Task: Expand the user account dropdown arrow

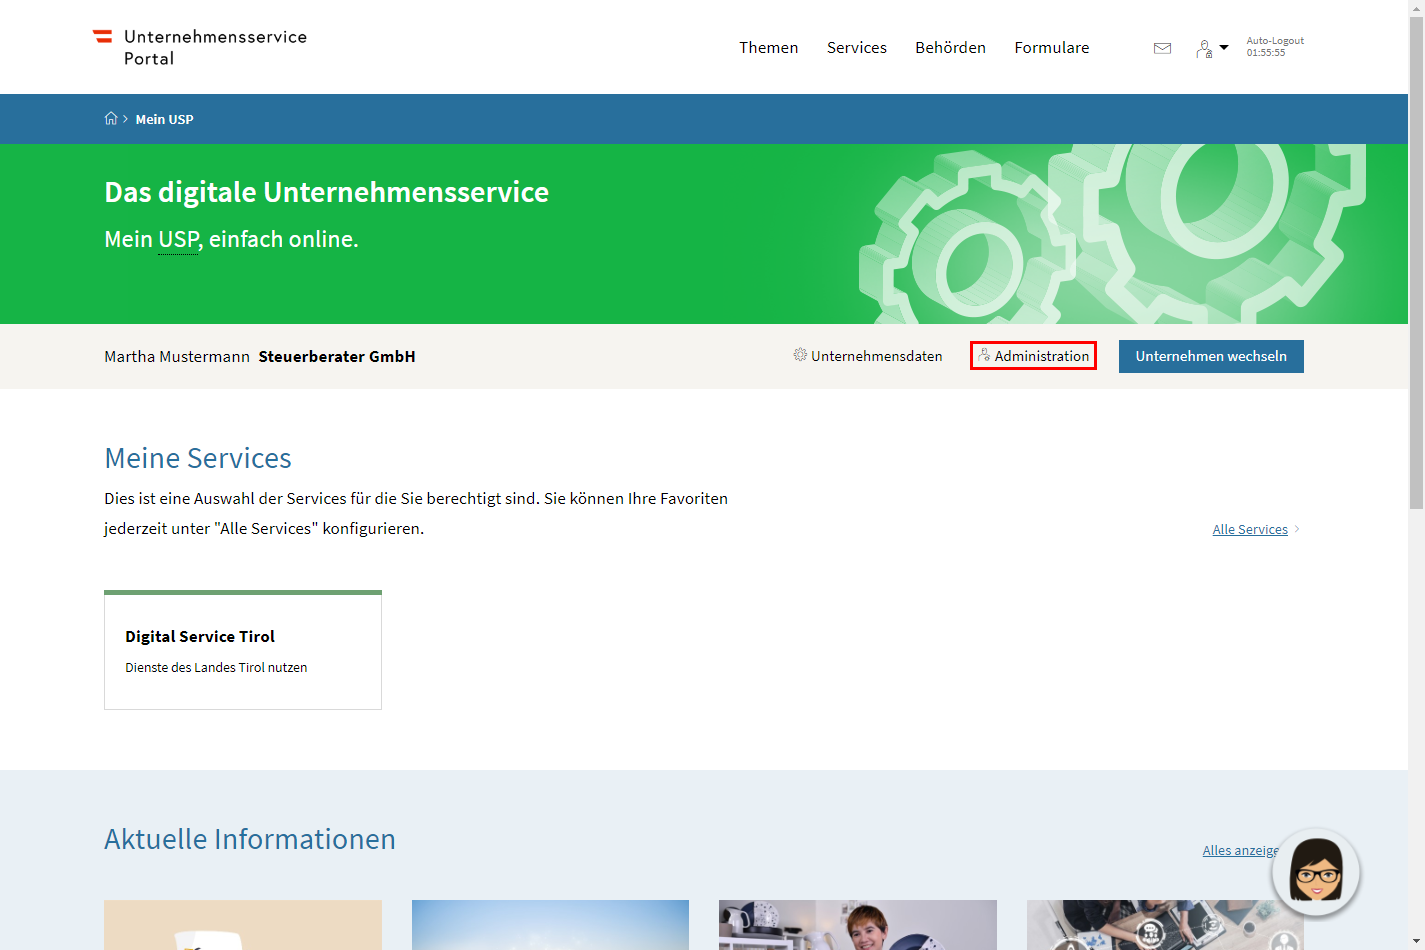Action: [1224, 47]
